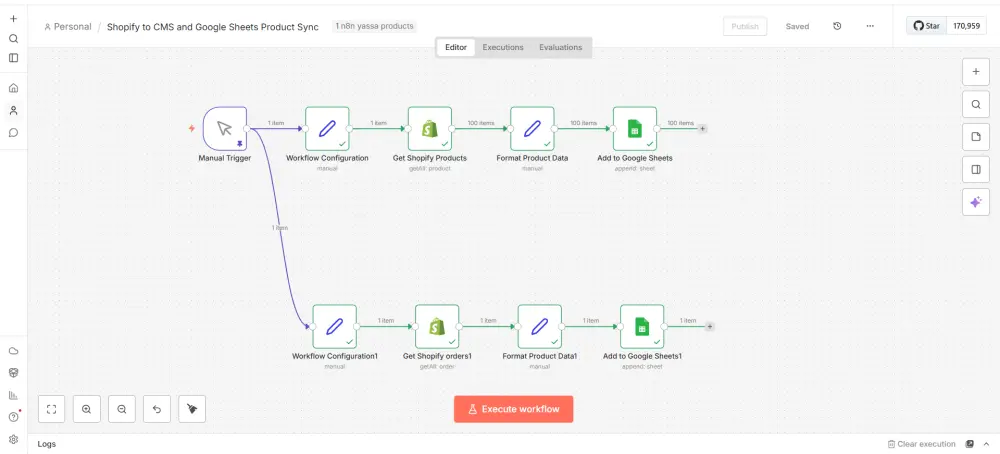Add node after Add to Google Sheets1
The width and height of the screenshot is (1000, 454).
710,326
